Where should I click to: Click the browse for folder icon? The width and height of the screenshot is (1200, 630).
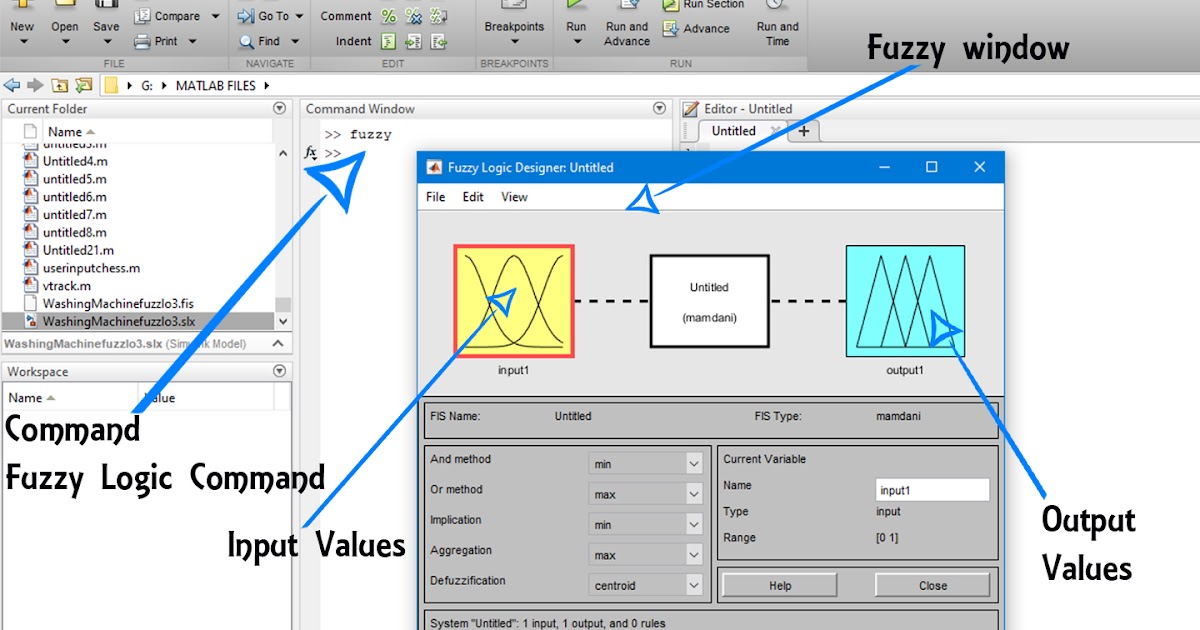pyautogui.click(x=84, y=86)
